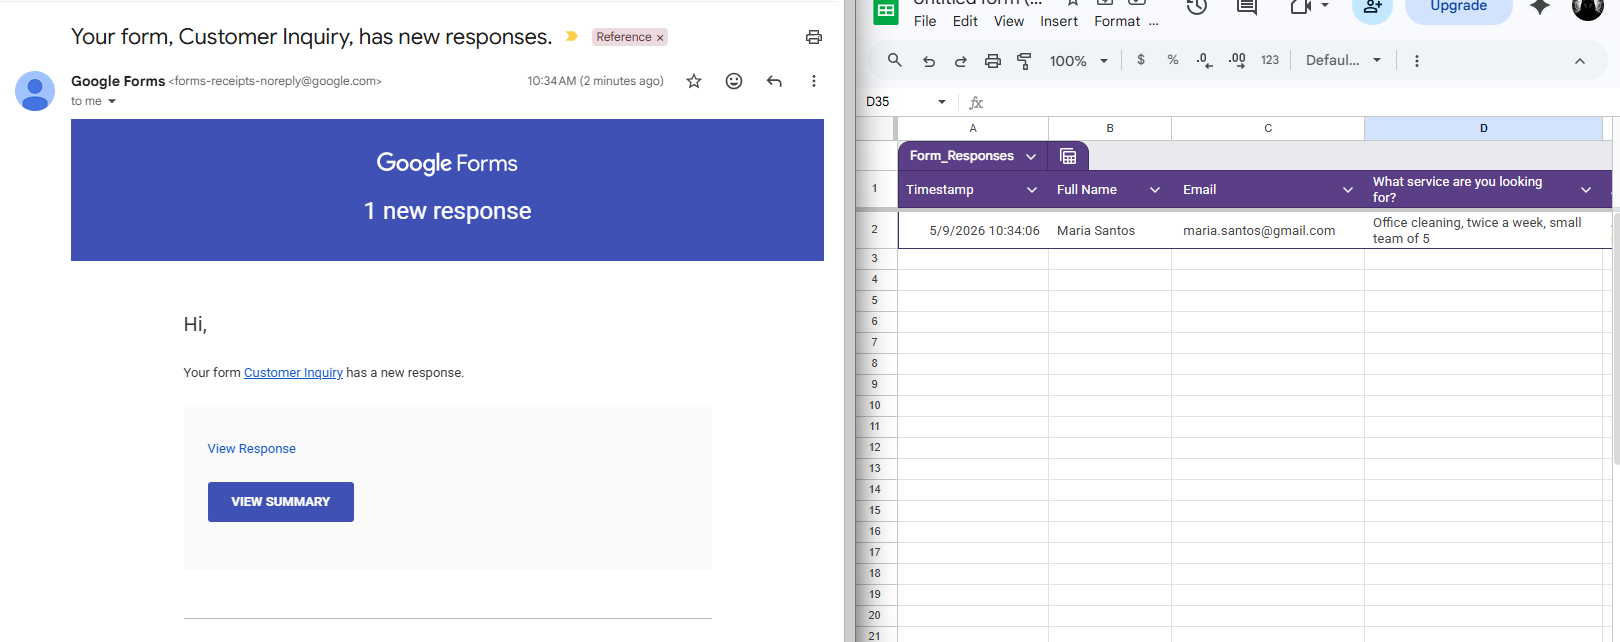
Task: Remove the Reference label from email
Action: (660, 38)
